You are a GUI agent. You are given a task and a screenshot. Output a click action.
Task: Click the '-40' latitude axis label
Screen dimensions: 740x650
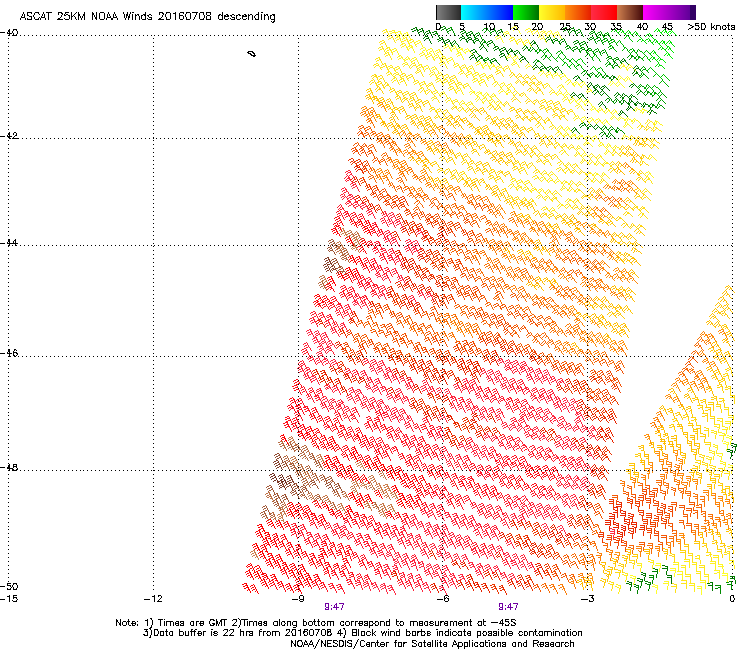coord(9,33)
